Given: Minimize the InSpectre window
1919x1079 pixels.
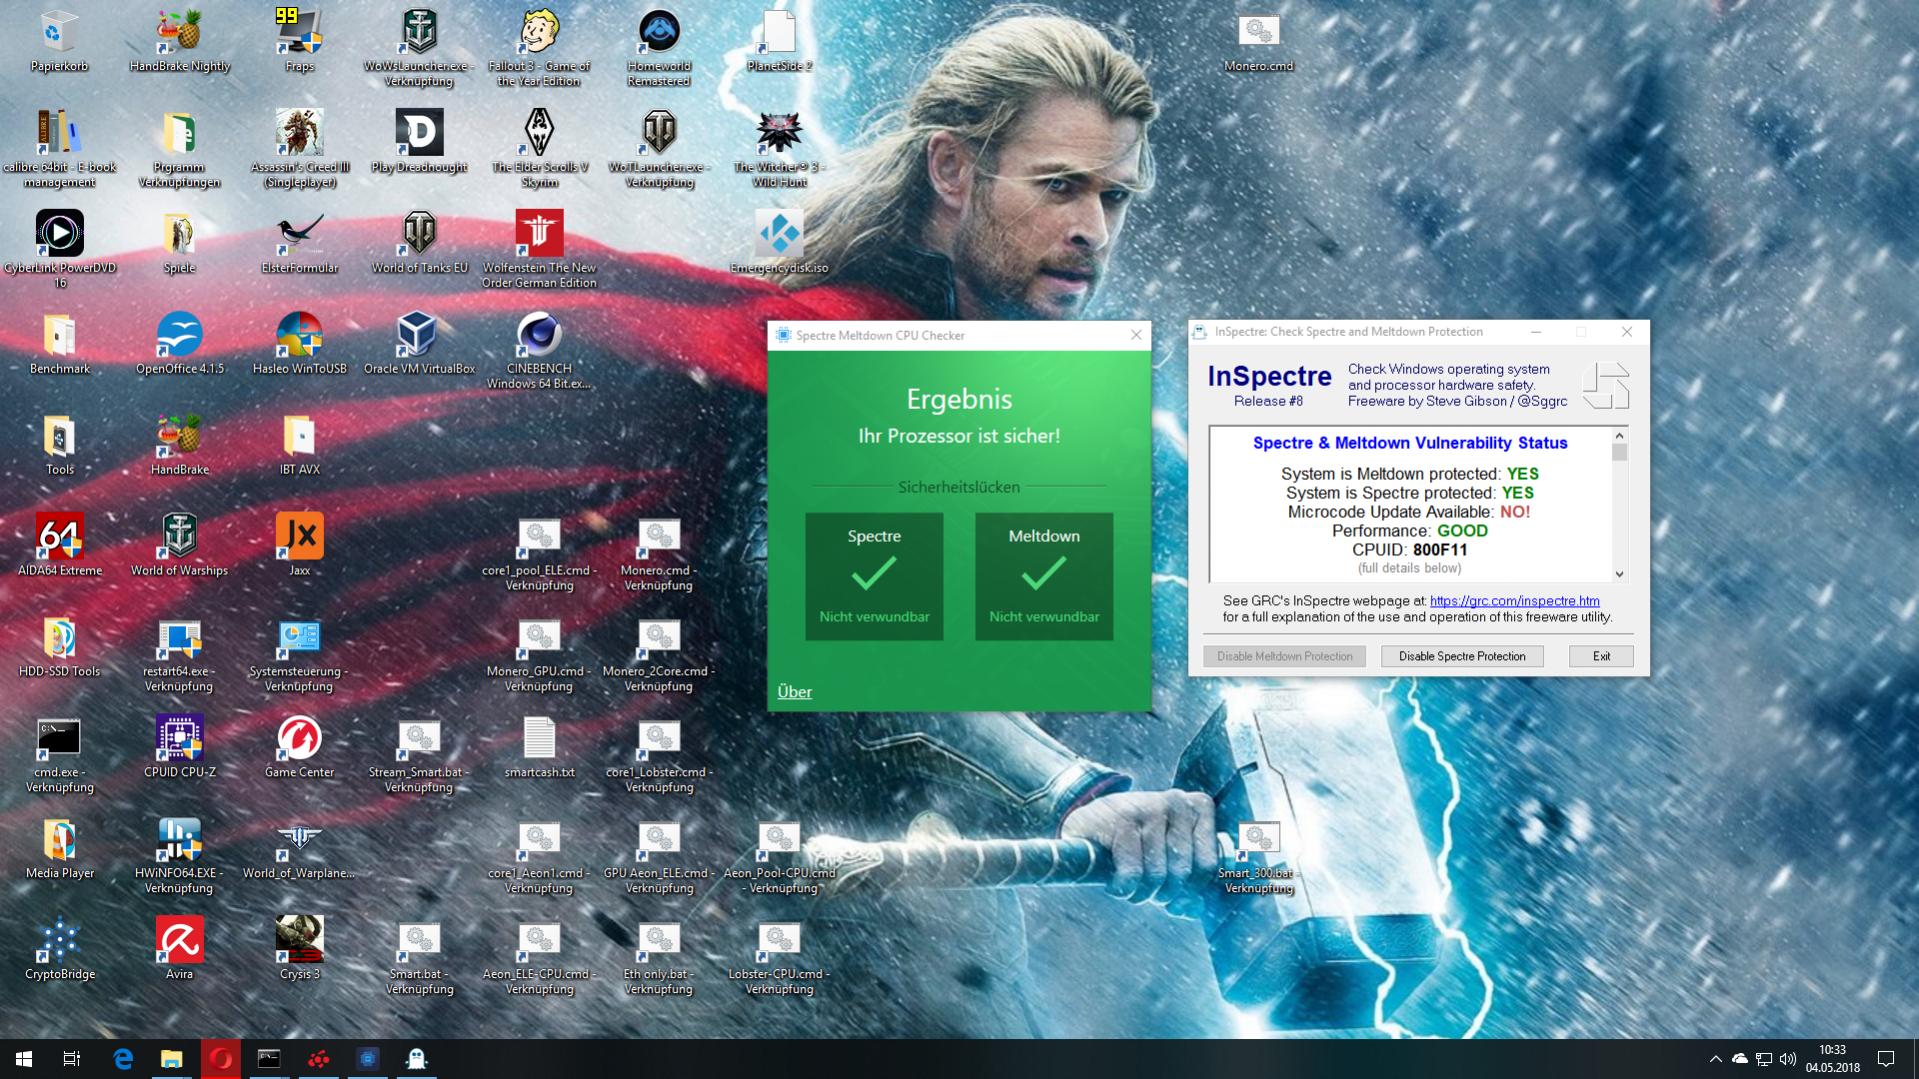Looking at the screenshot, I should pyautogui.click(x=1536, y=332).
